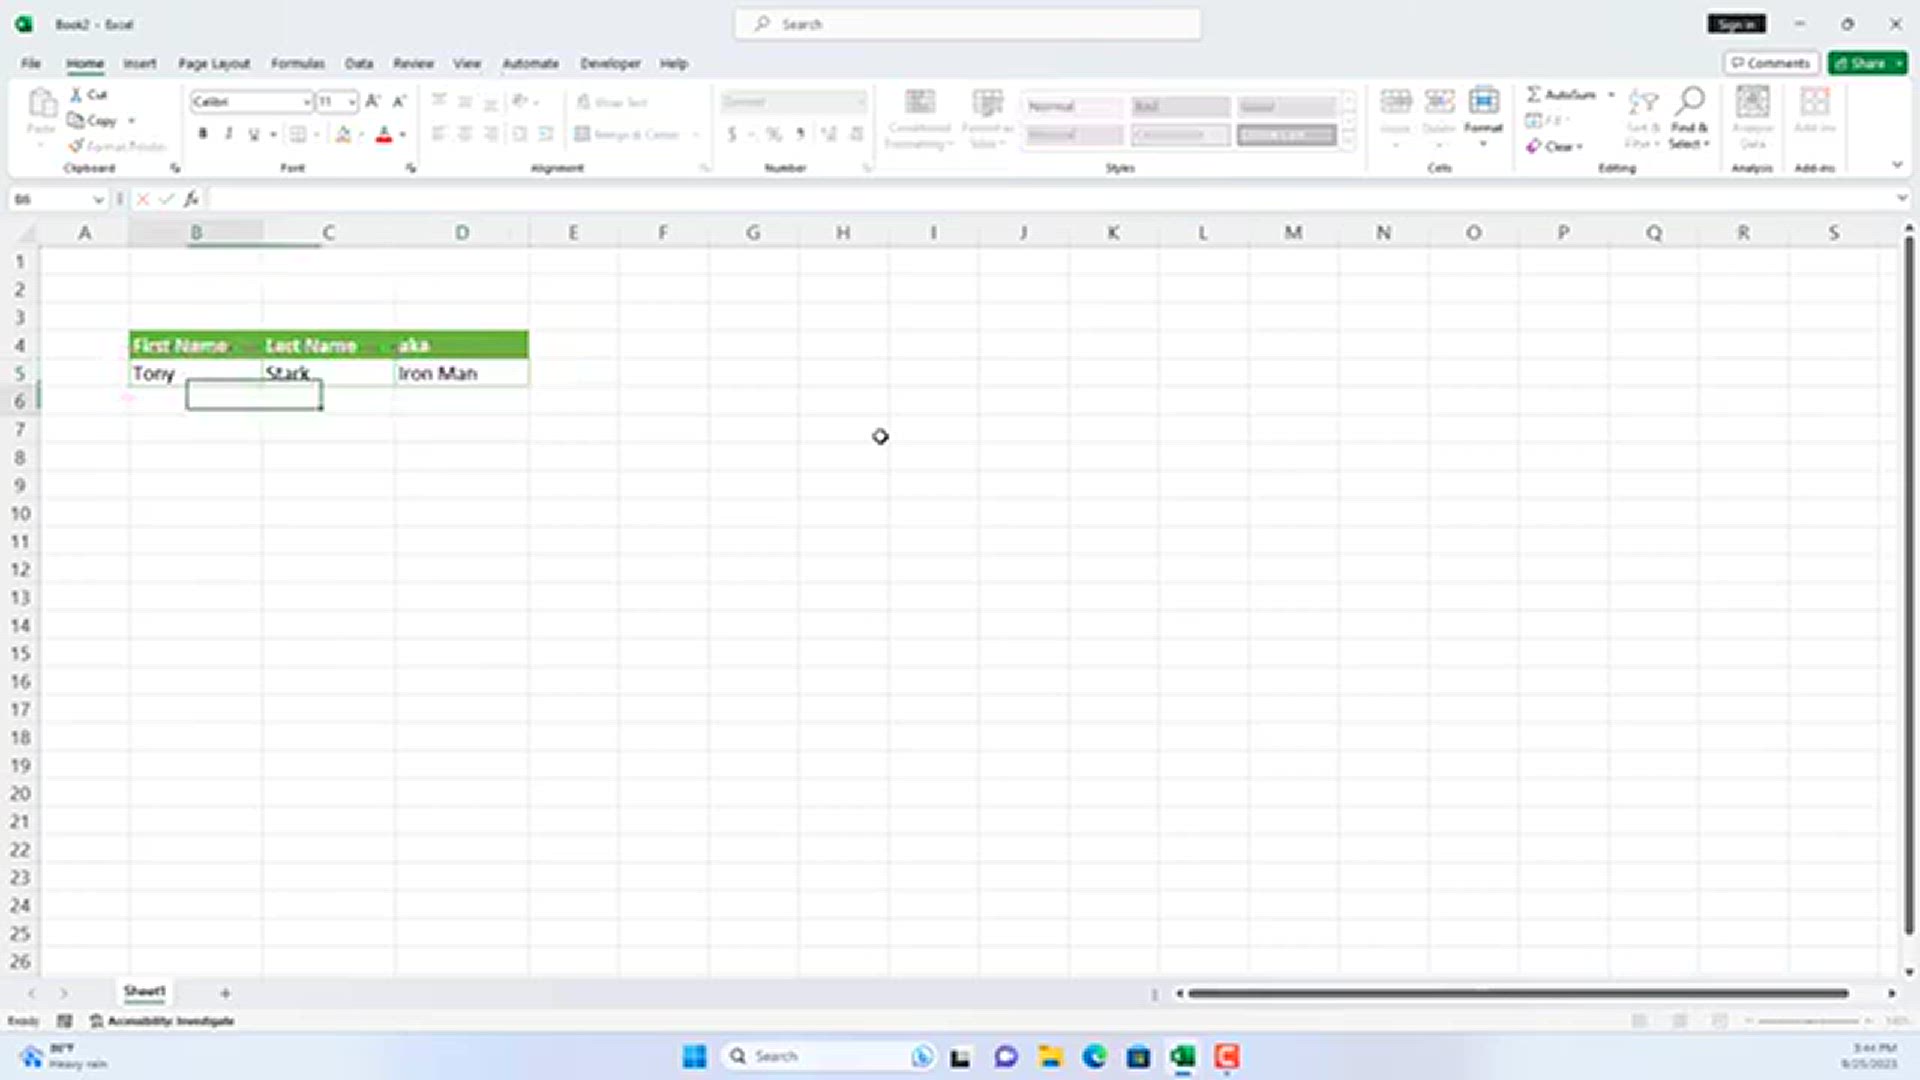The height and width of the screenshot is (1080, 1920).
Task: Expand the AutoSum dropdown arrow
Action: click(1611, 94)
